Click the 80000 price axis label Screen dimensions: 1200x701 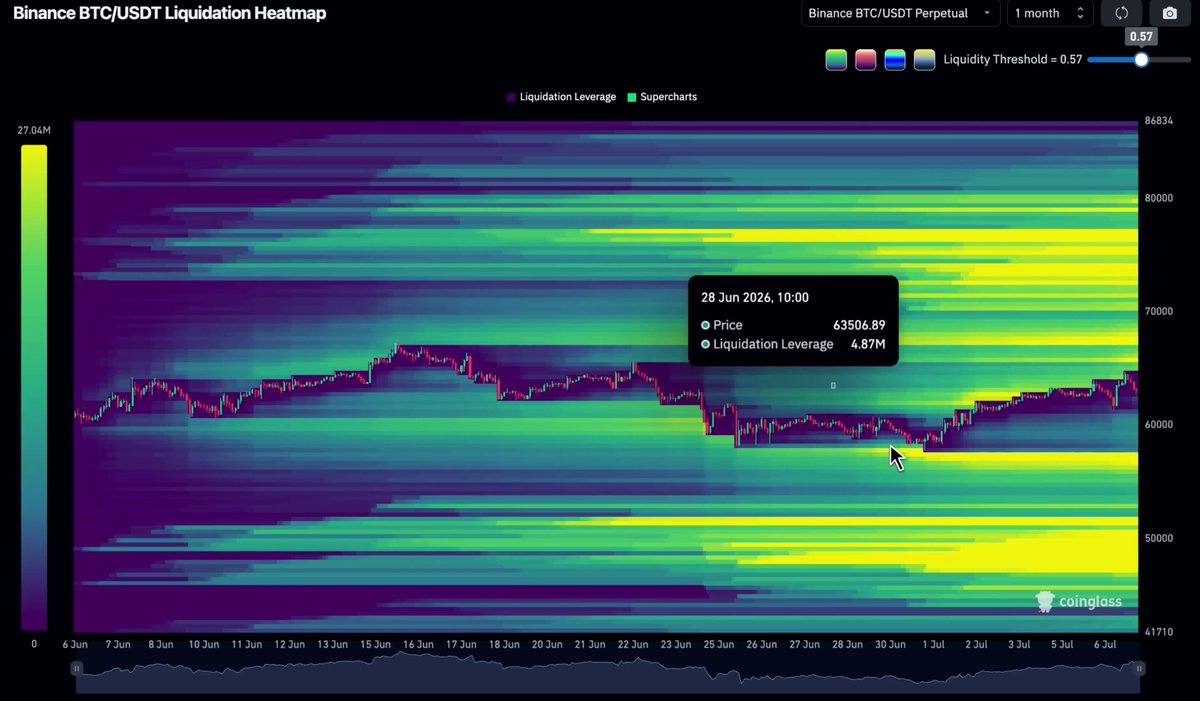pos(1159,198)
